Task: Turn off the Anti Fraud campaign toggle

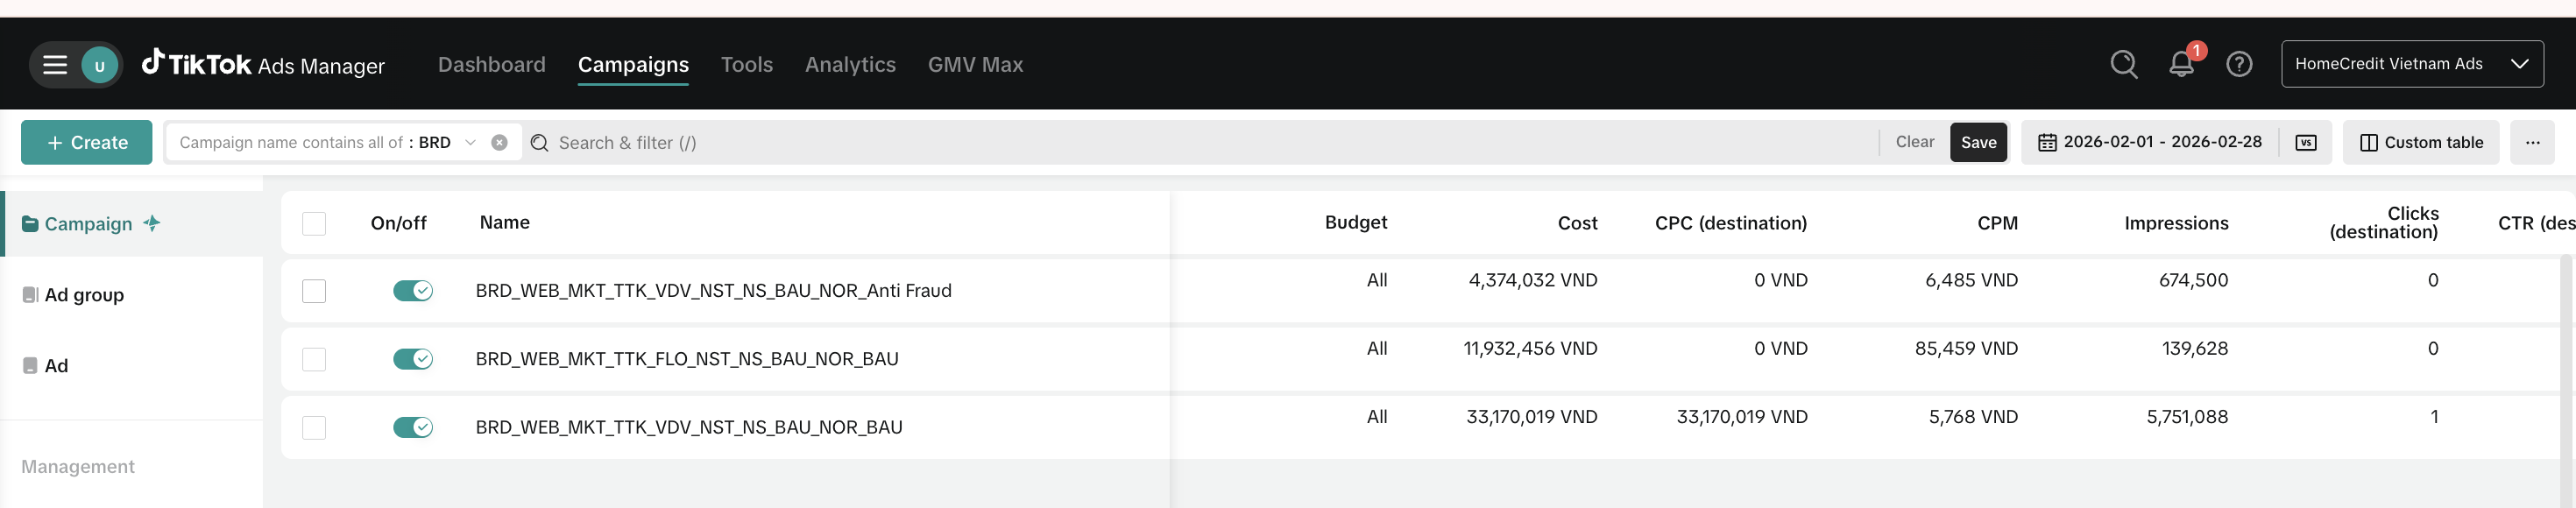Action: (x=412, y=290)
